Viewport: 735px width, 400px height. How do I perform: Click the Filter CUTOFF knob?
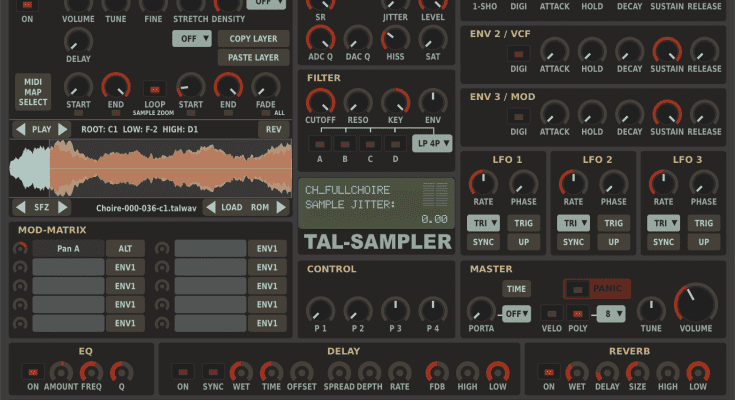pos(320,101)
